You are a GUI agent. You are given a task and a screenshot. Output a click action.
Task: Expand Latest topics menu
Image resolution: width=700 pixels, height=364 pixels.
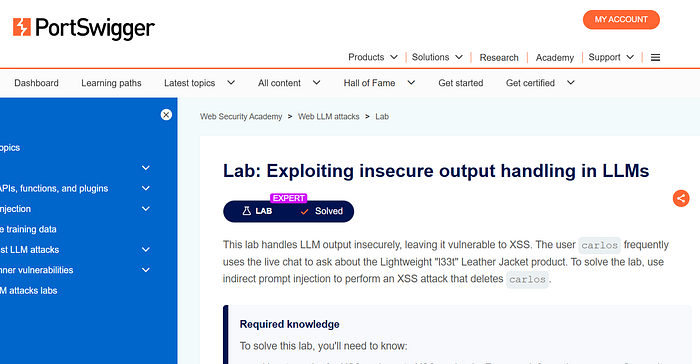[199, 83]
